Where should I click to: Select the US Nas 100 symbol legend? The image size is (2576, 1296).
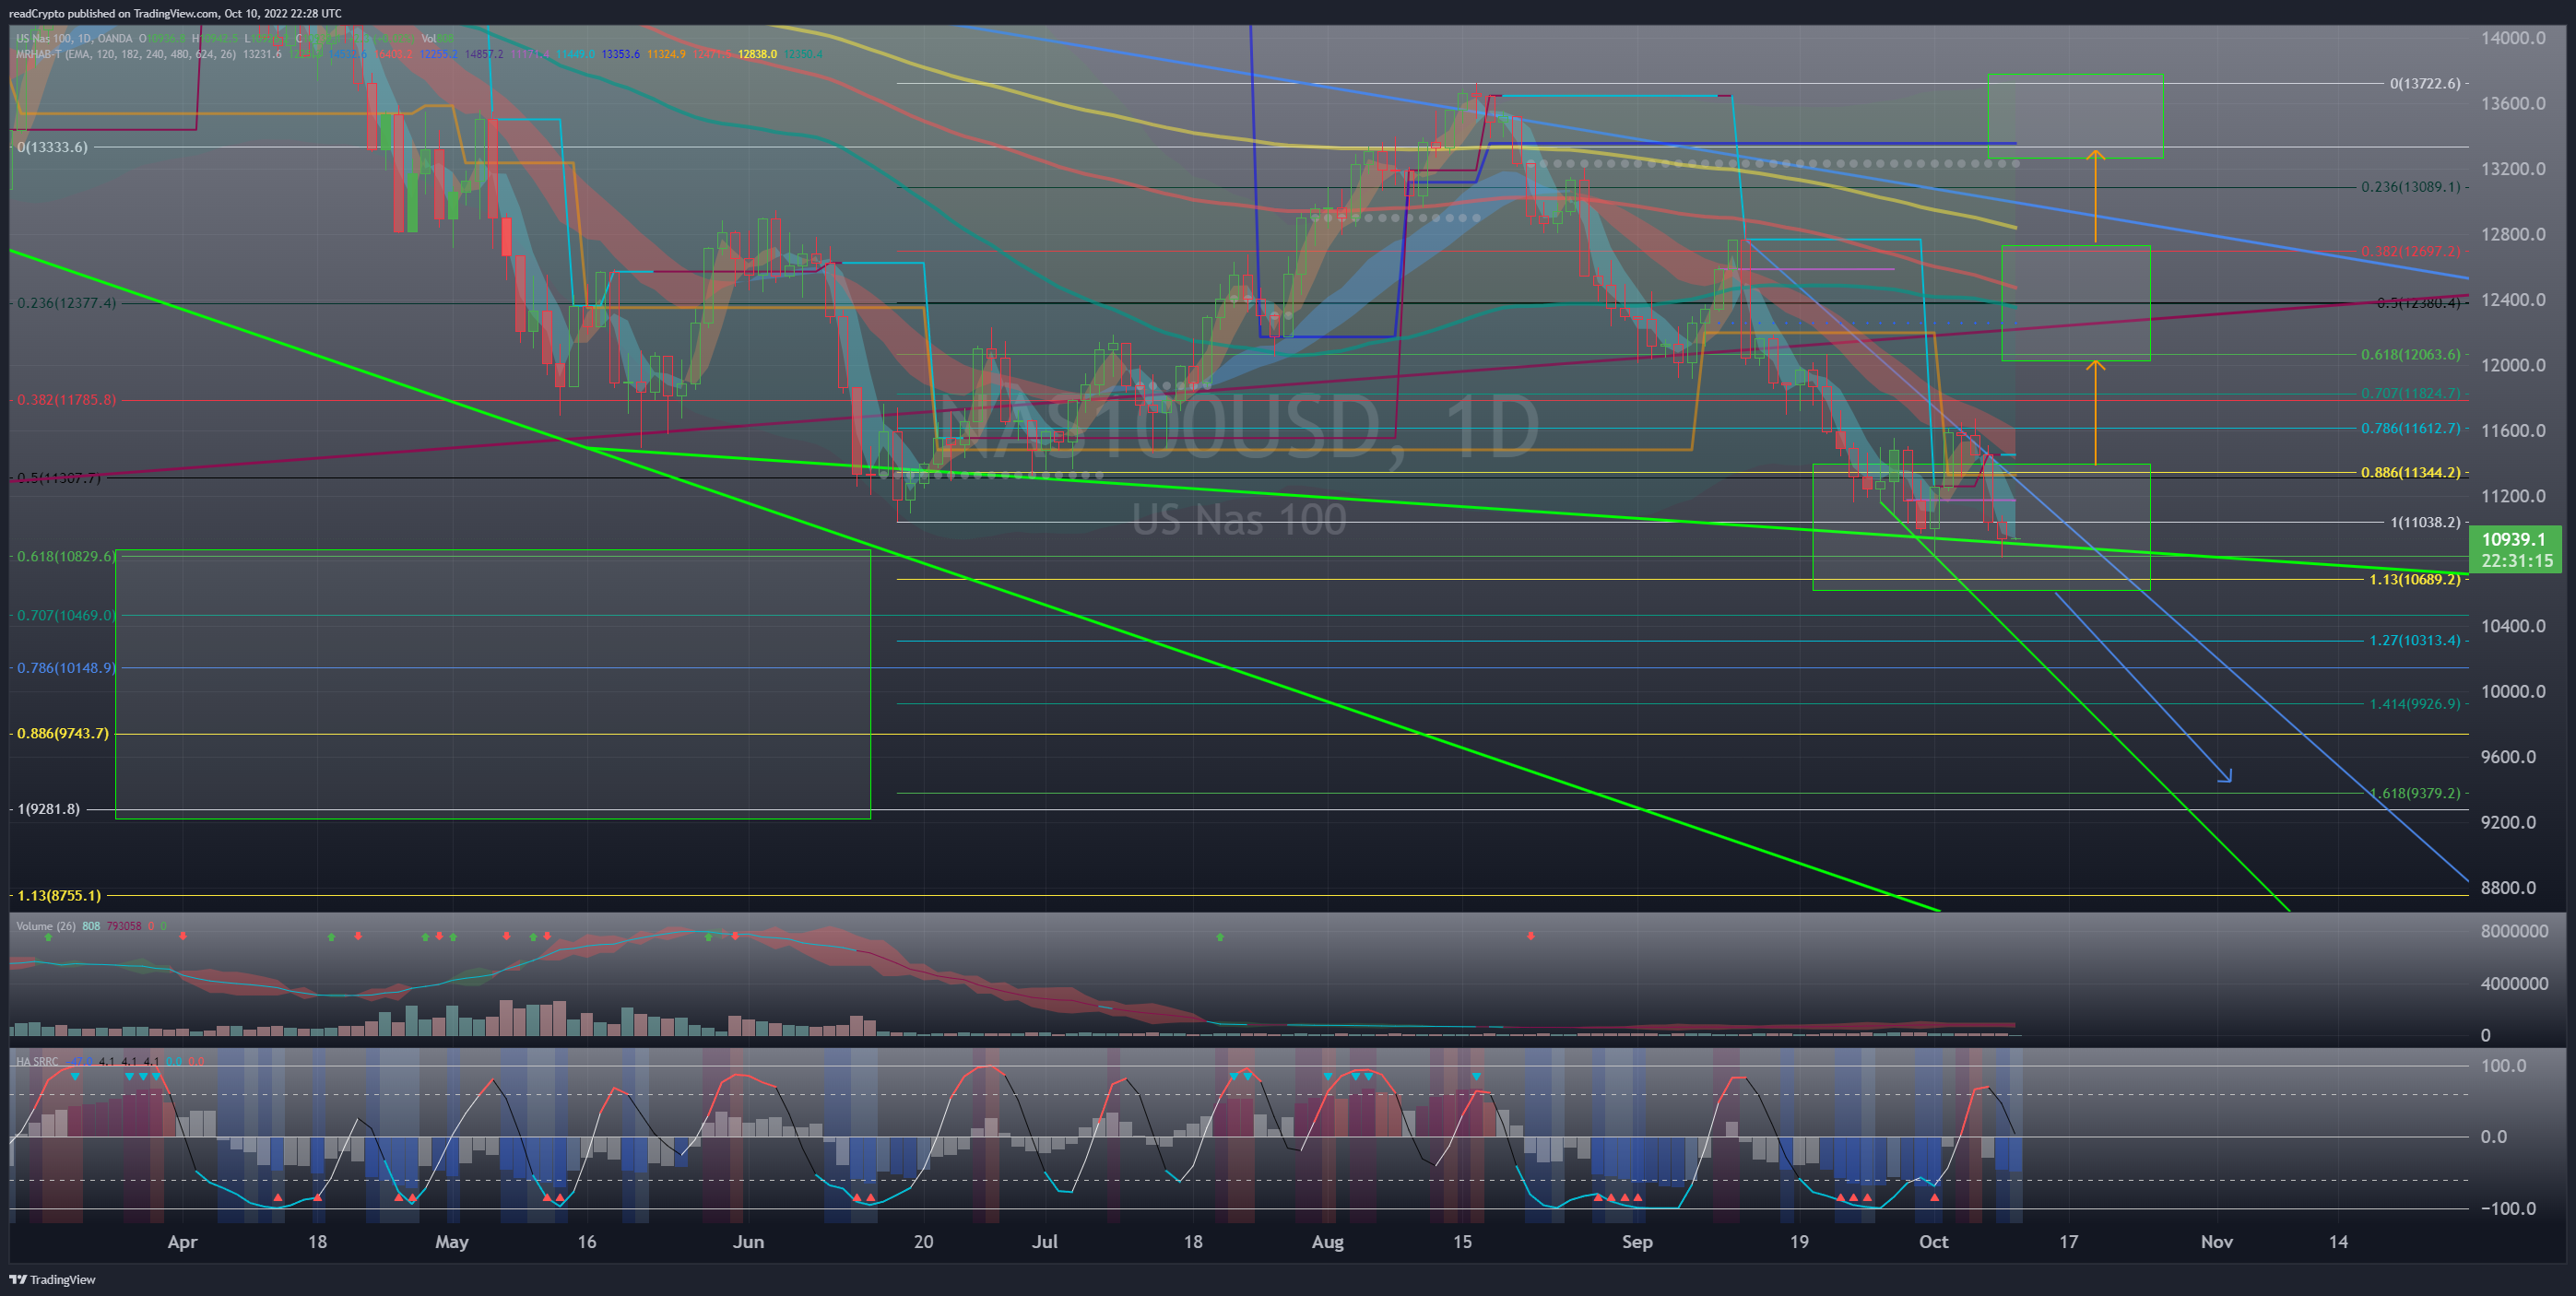click(x=74, y=39)
